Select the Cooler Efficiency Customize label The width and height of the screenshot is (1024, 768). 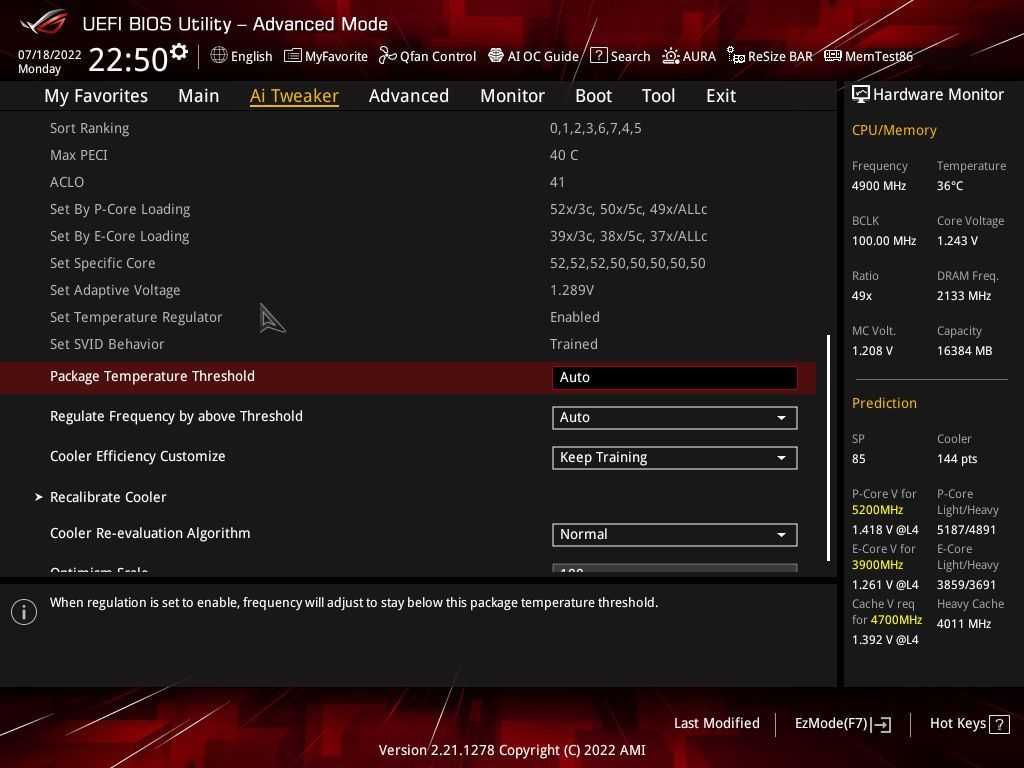(138, 456)
